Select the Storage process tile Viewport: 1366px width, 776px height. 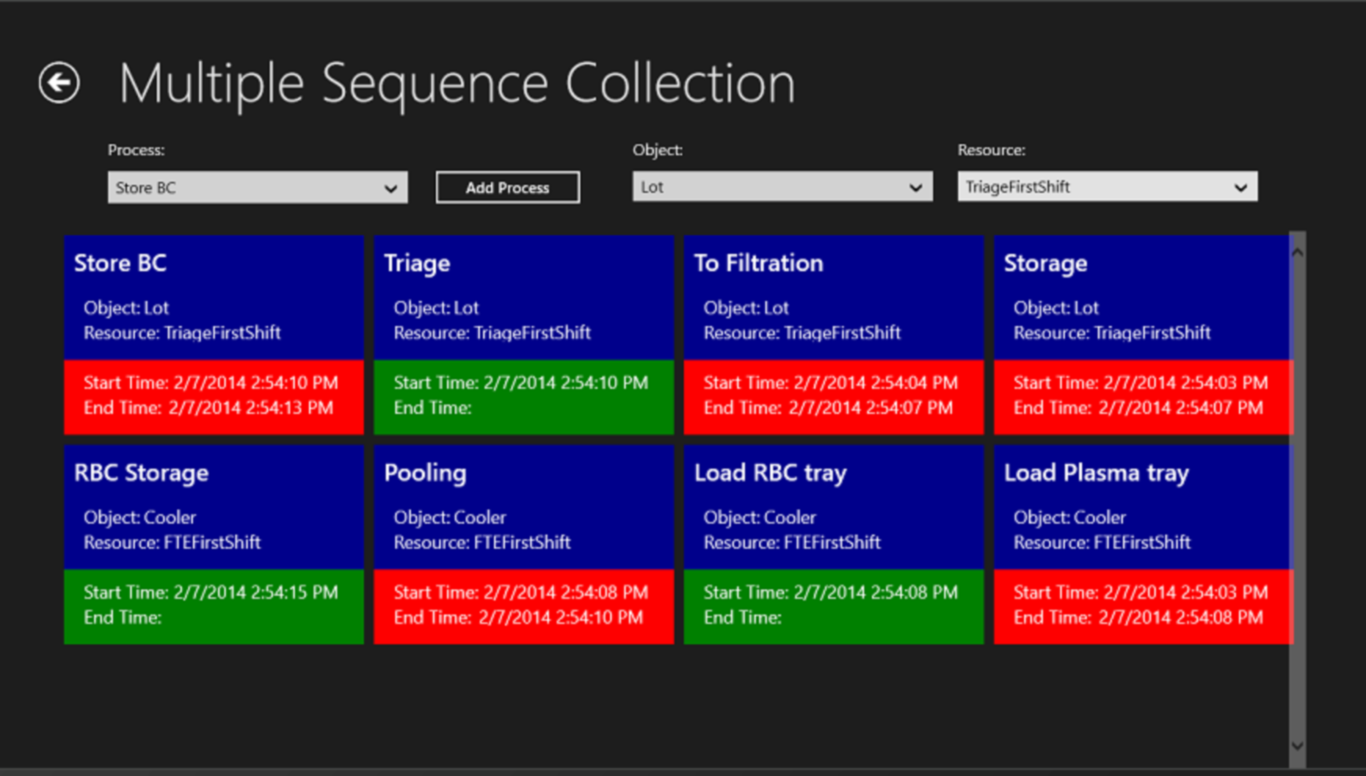(1142, 297)
